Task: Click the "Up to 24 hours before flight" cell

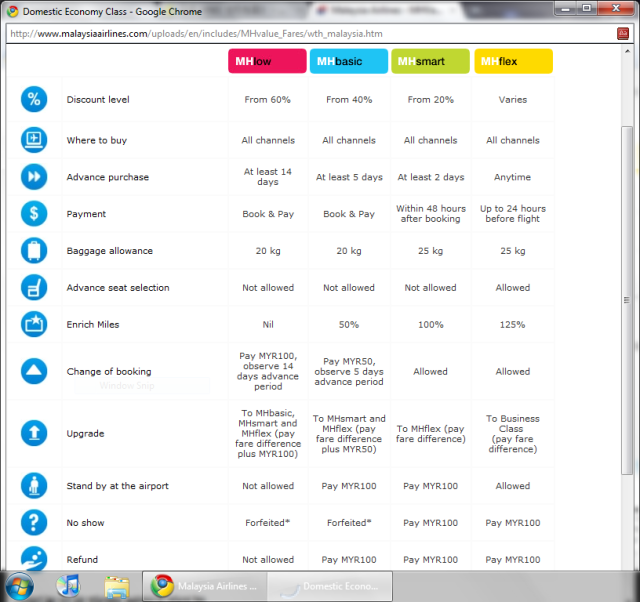Action: tap(513, 213)
